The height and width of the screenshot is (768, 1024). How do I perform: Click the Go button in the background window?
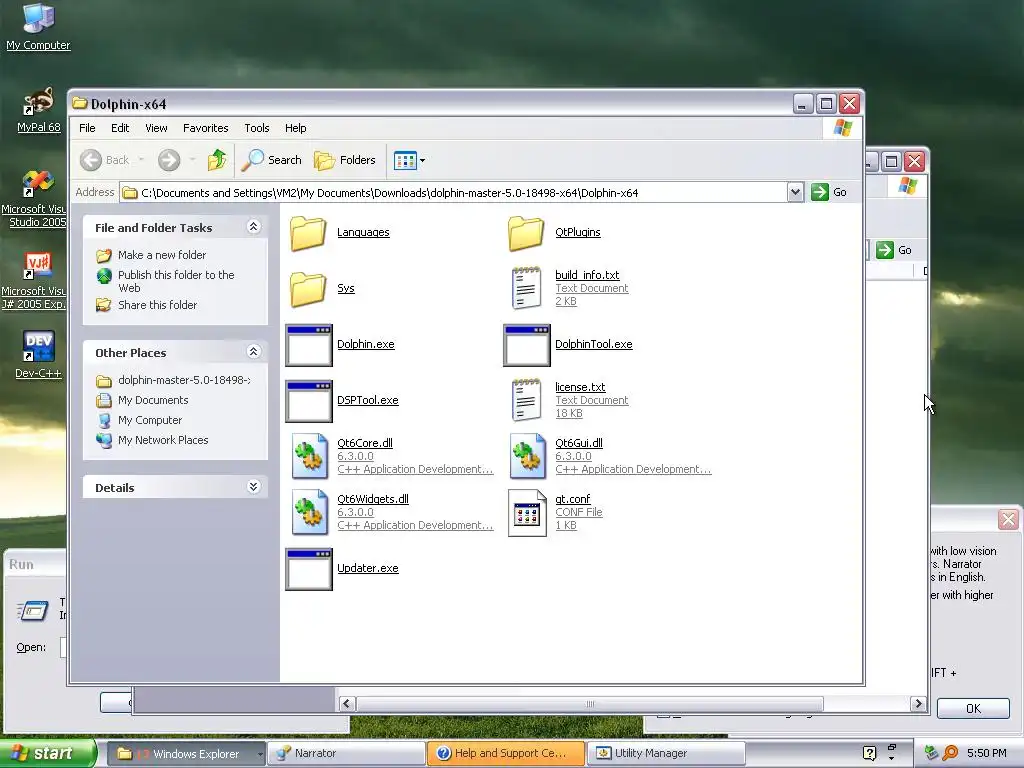[895, 250]
